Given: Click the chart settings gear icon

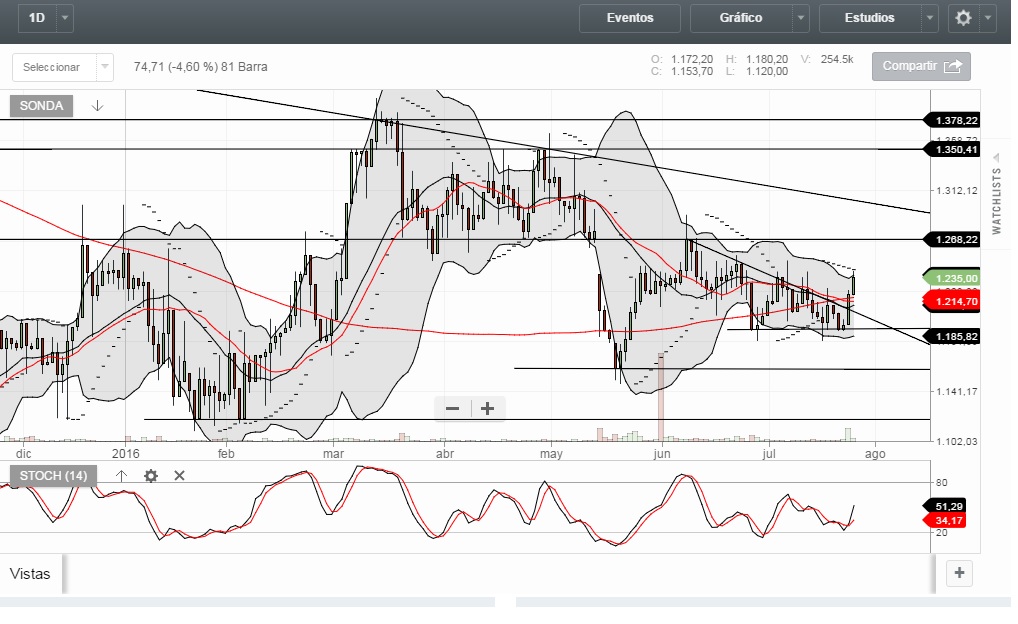Looking at the screenshot, I should (x=963, y=18).
